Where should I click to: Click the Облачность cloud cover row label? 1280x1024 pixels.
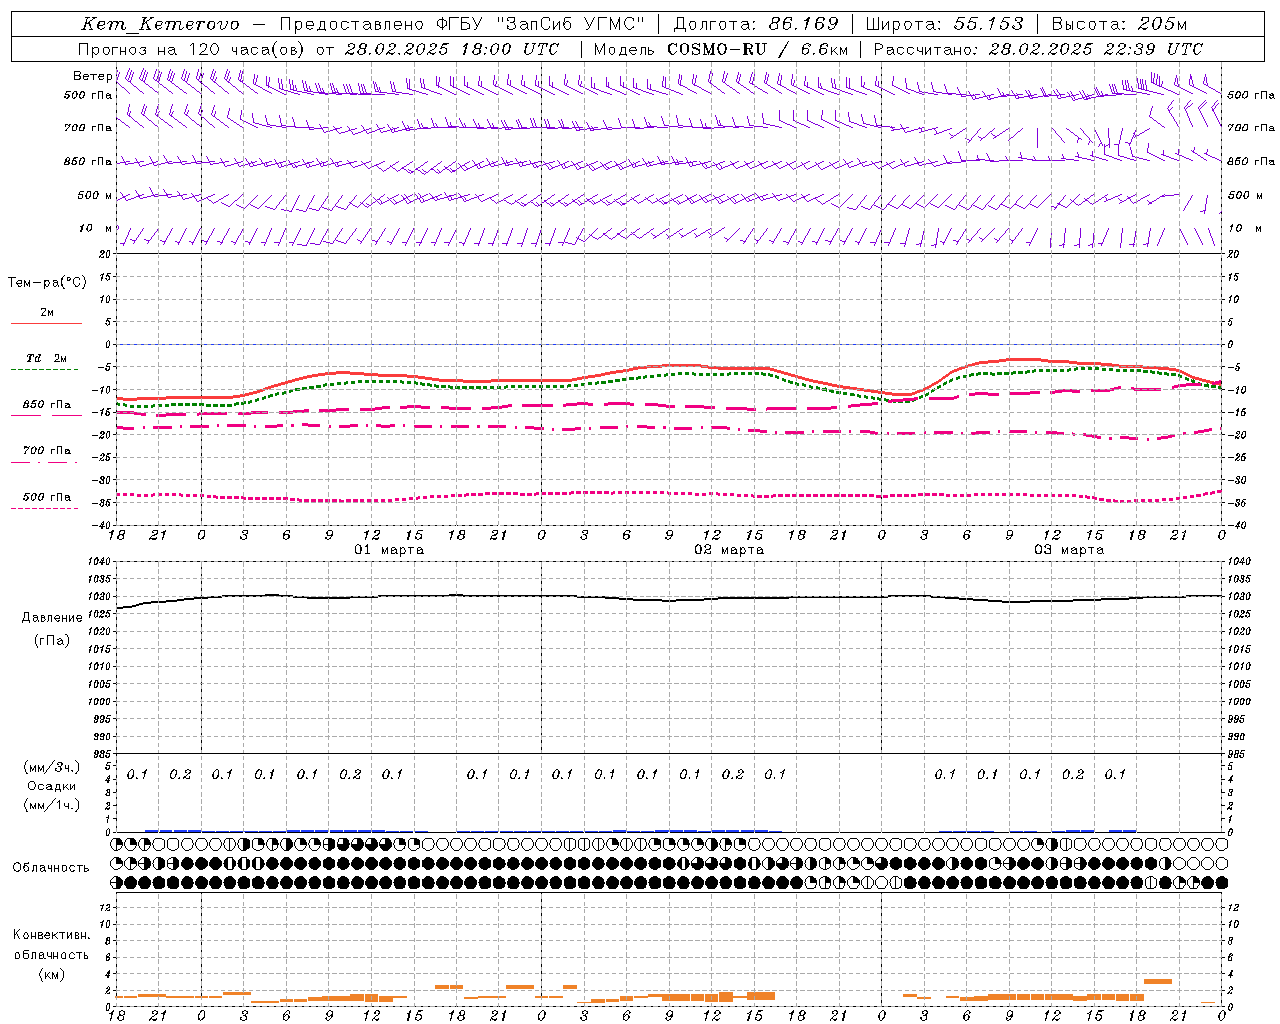tap(51, 868)
